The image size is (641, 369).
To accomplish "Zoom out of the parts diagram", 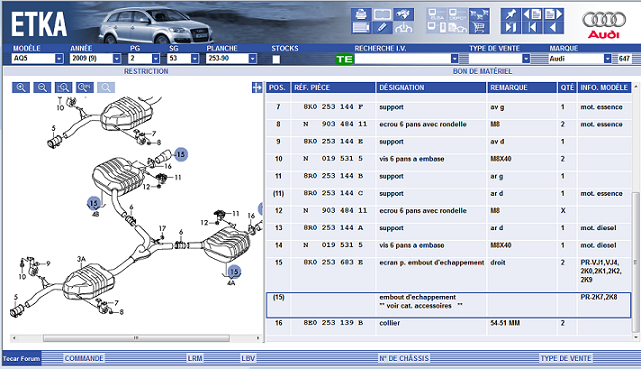I will 42,87.
